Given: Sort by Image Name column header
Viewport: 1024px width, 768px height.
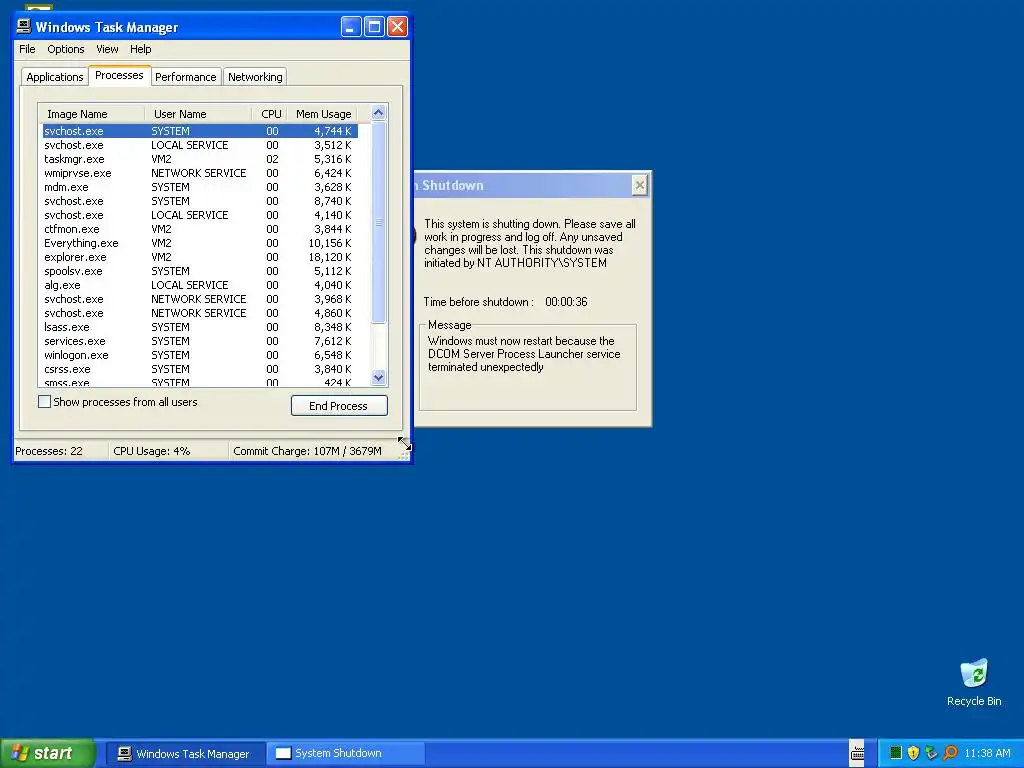Looking at the screenshot, I should point(91,114).
